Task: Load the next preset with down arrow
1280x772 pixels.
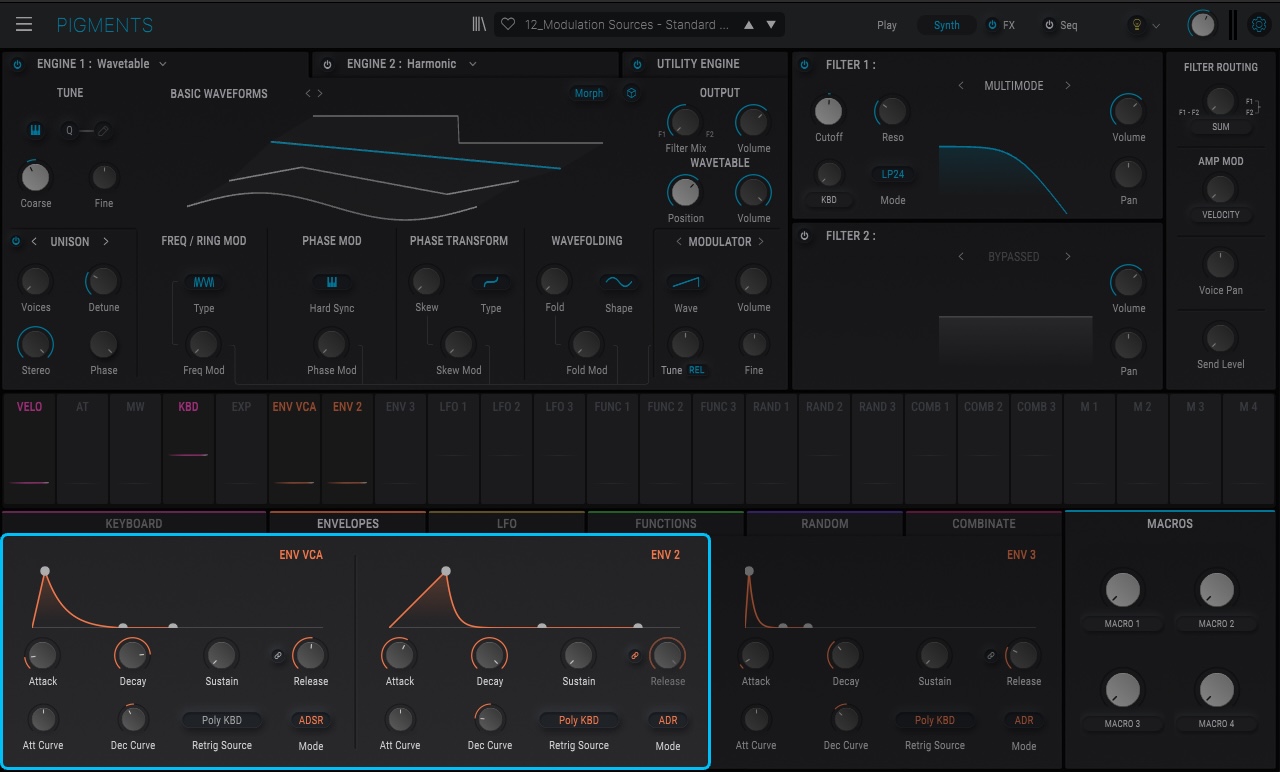Action: pyautogui.click(x=771, y=25)
